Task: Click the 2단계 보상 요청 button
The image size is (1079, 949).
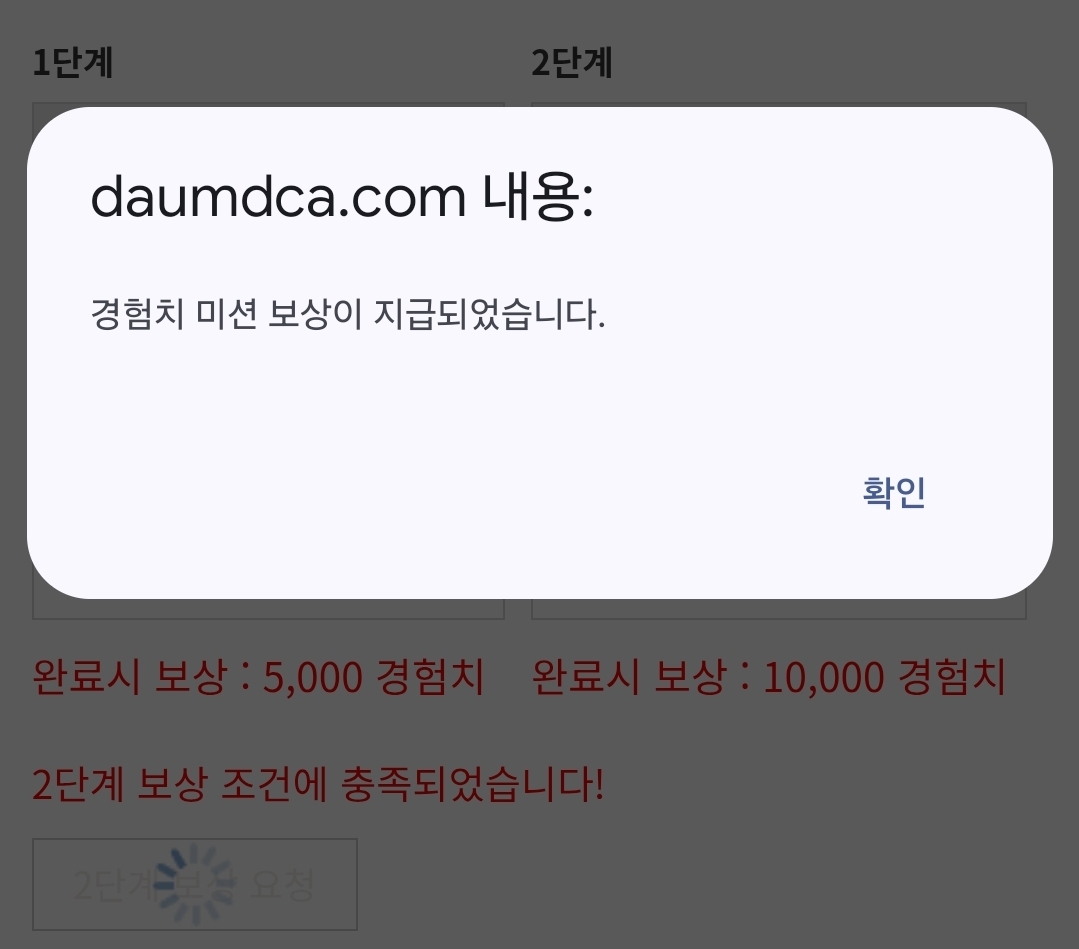Action: pos(195,884)
